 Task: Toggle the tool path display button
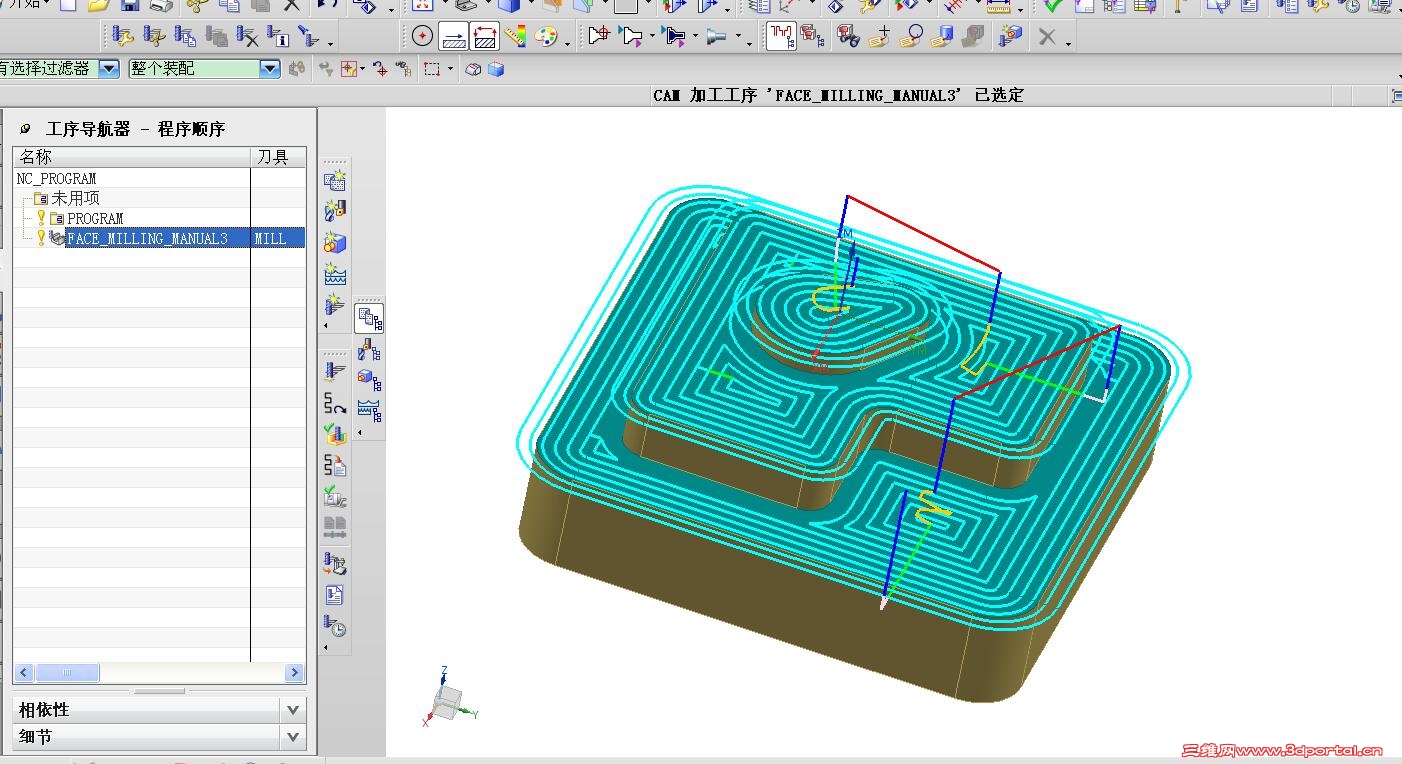(x=781, y=37)
